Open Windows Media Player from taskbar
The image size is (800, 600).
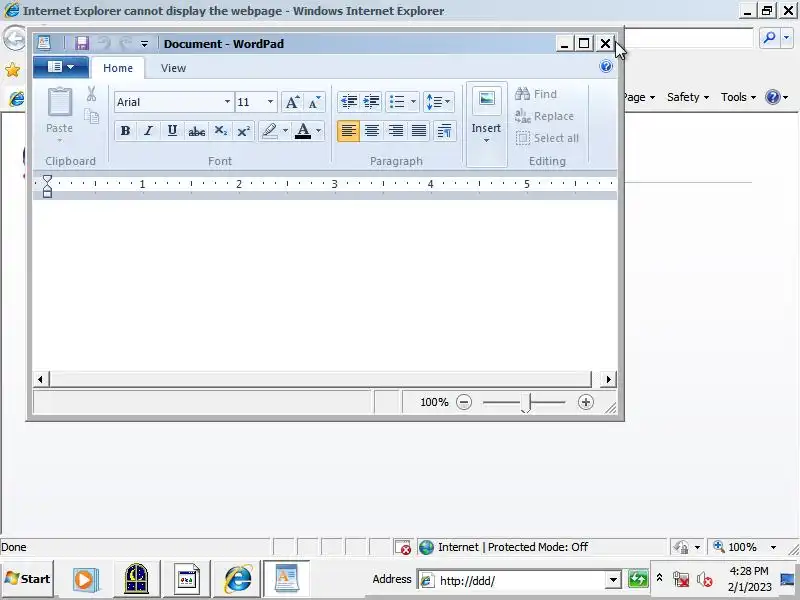click(x=85, y=579)
